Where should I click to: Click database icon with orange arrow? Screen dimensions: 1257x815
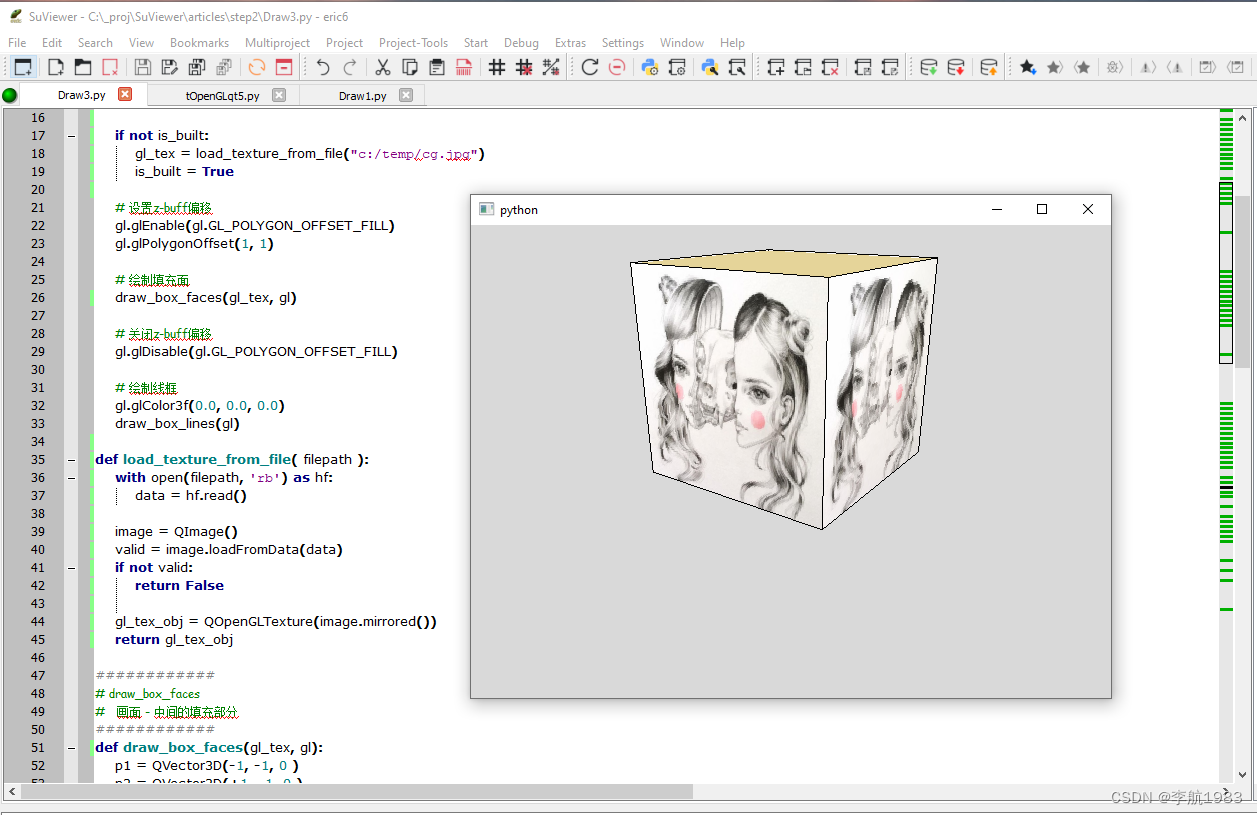coord(989,67)
